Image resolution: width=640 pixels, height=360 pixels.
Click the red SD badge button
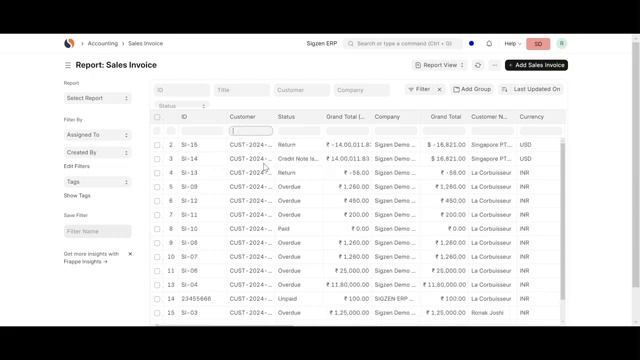point(538,44)
